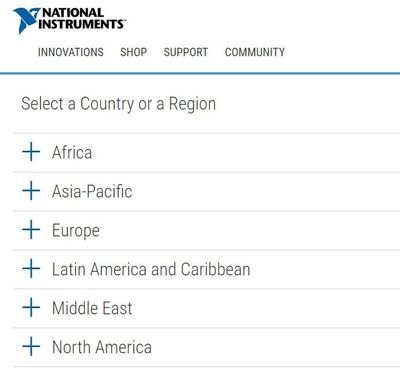The width and height of the screenshot is (400, 391).
Task: Expand North America using its plus icon
Action: coord(31,346)
